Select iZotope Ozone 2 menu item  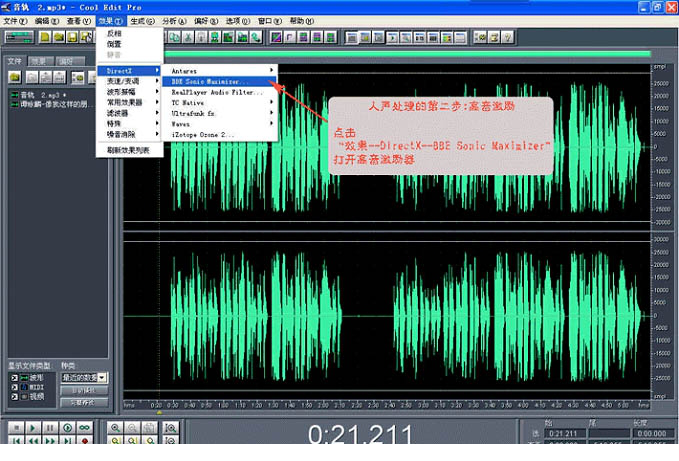[x=220, y=135]
